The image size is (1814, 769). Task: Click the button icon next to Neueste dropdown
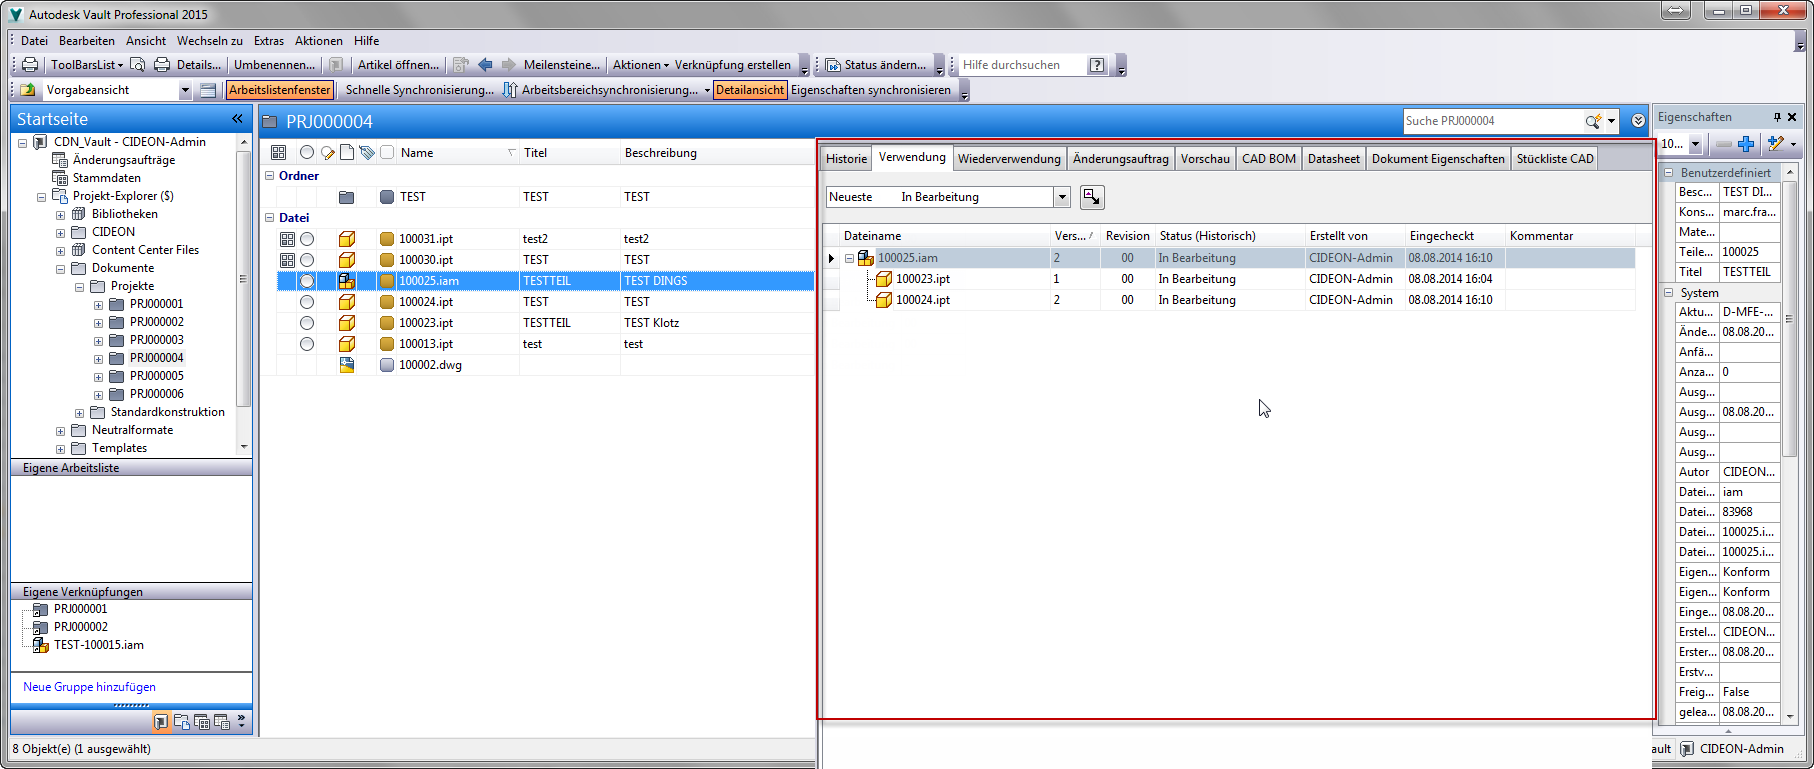coord(1092,197)
